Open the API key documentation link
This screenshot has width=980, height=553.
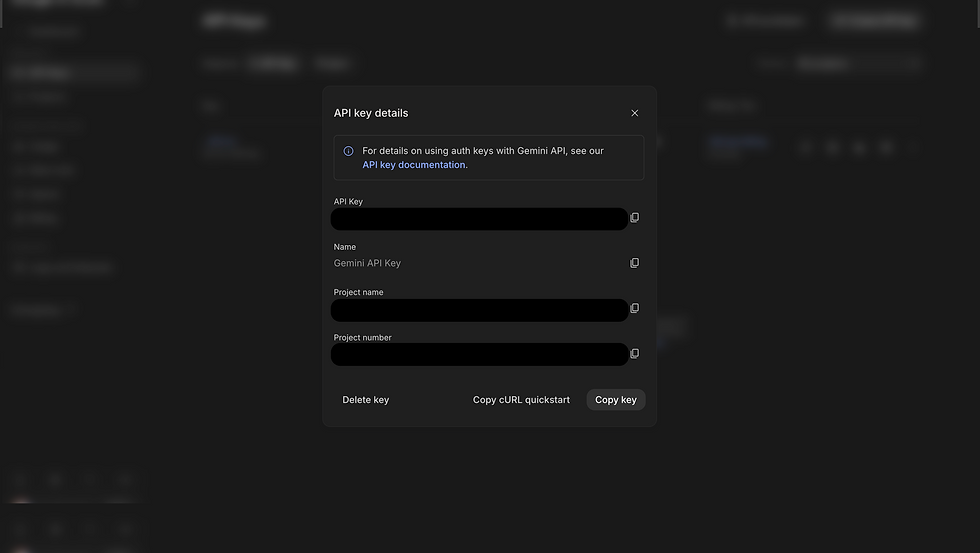coord(414,165)
